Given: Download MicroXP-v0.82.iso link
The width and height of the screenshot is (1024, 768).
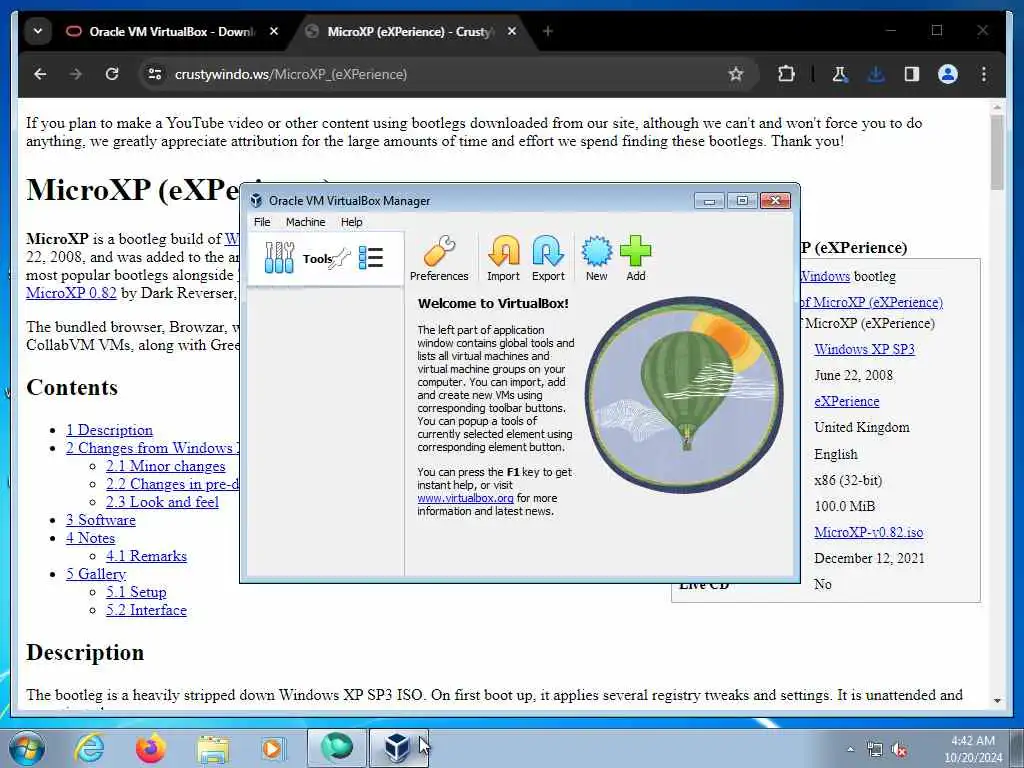Looking at the screenshot, I should coord(869,532).
